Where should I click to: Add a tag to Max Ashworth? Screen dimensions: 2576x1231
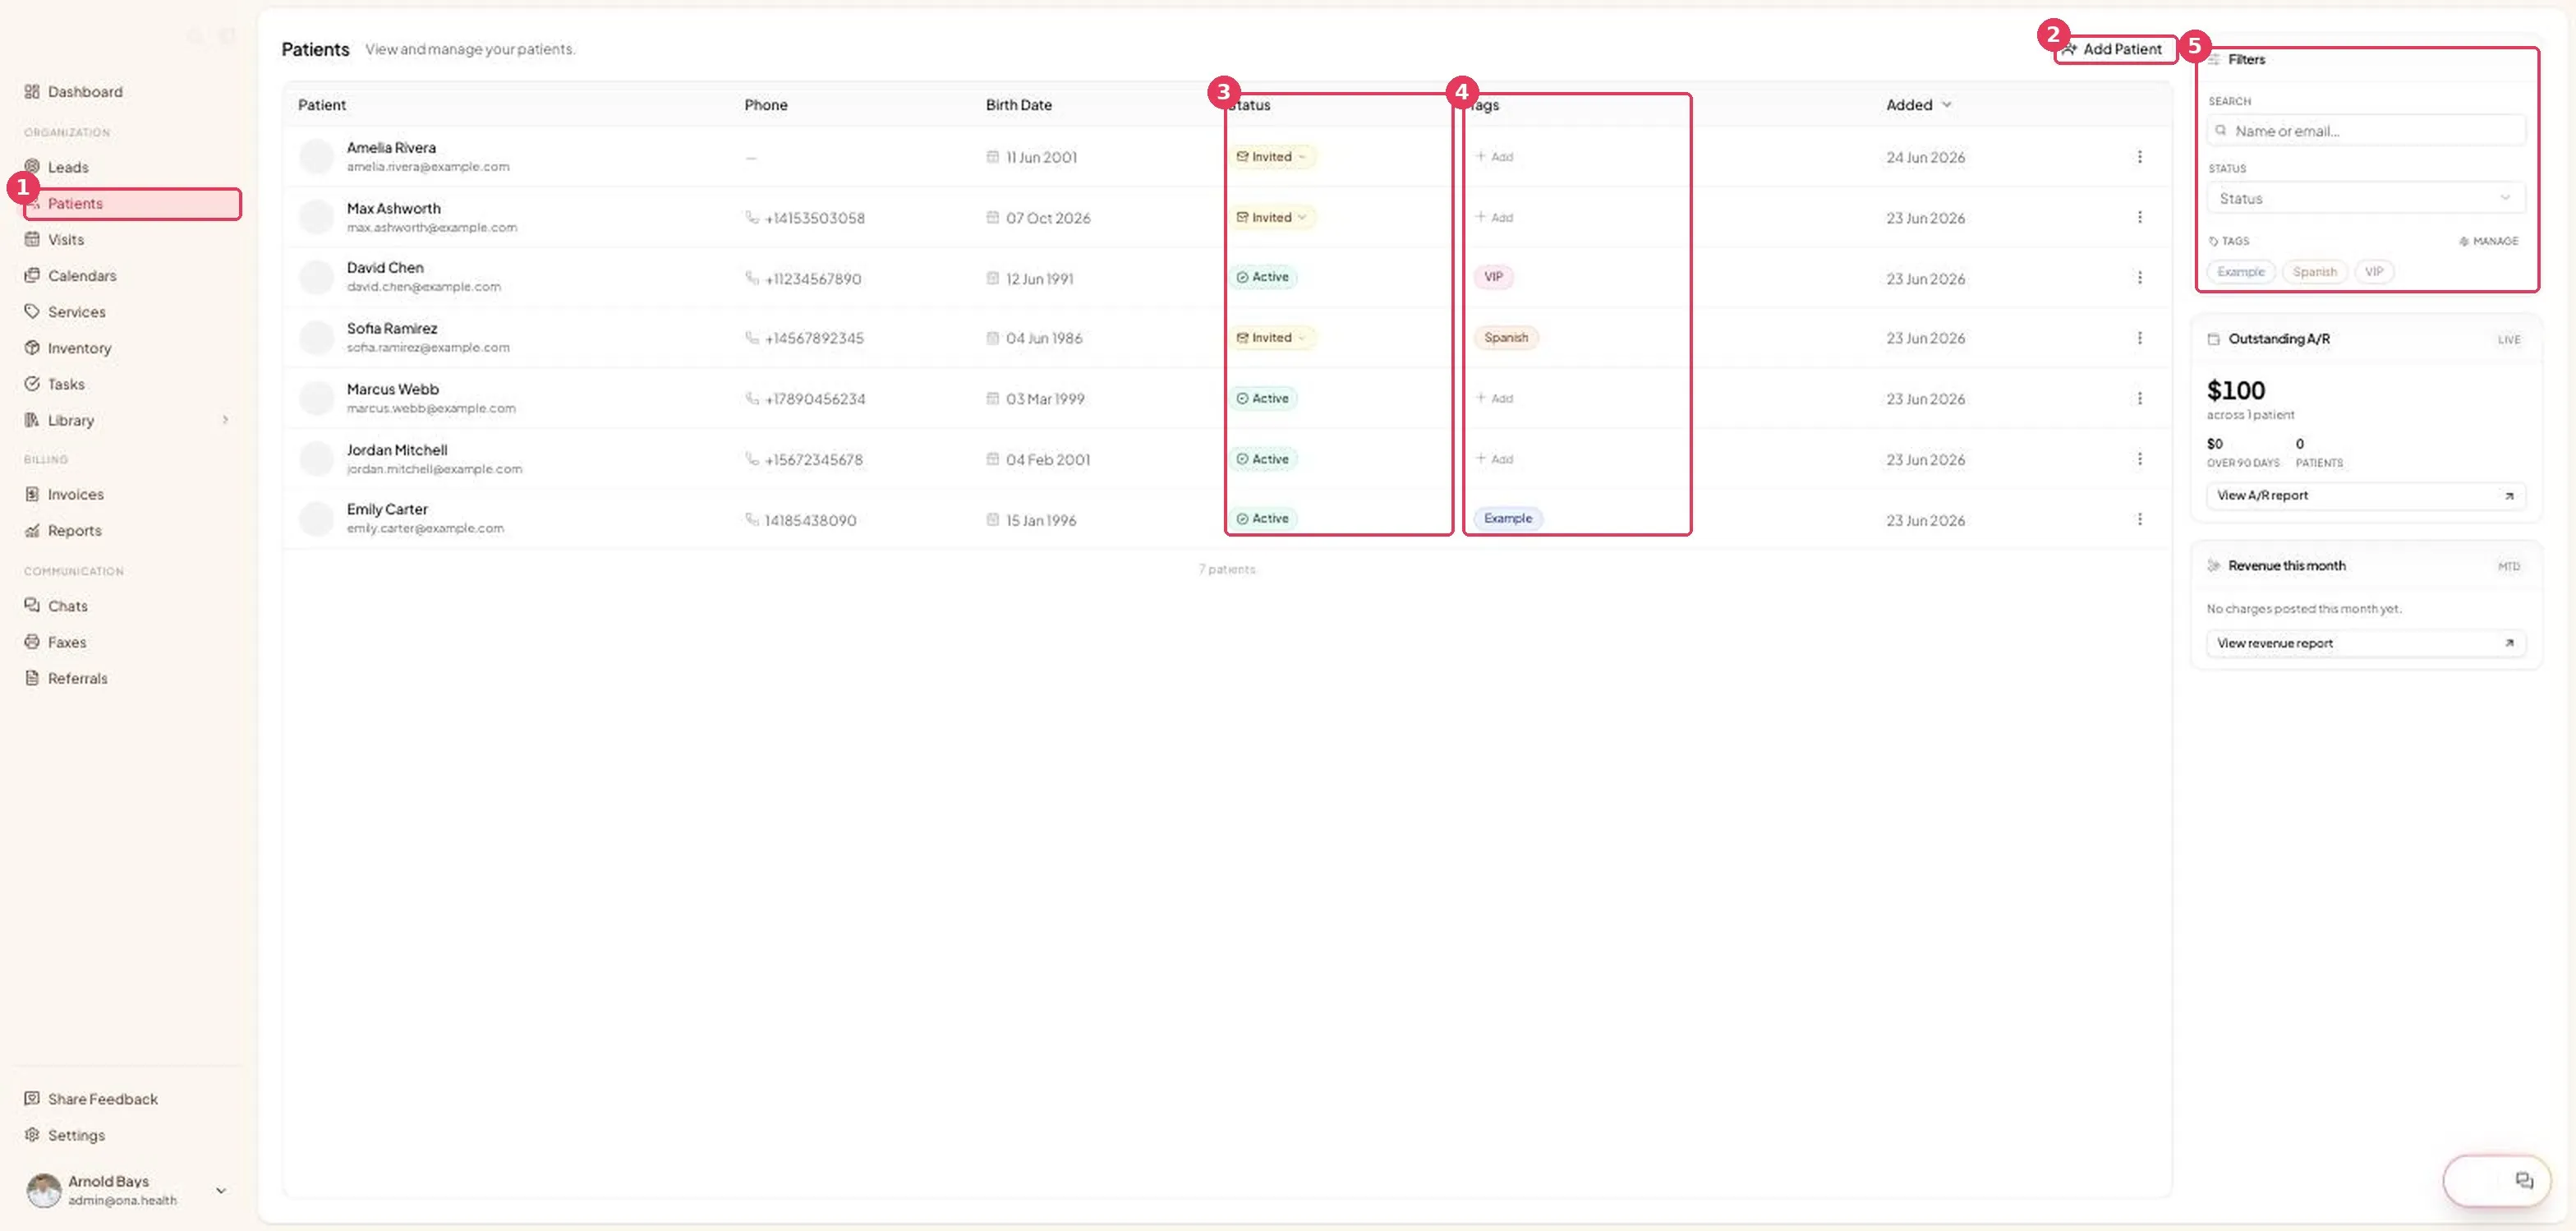1494,217
